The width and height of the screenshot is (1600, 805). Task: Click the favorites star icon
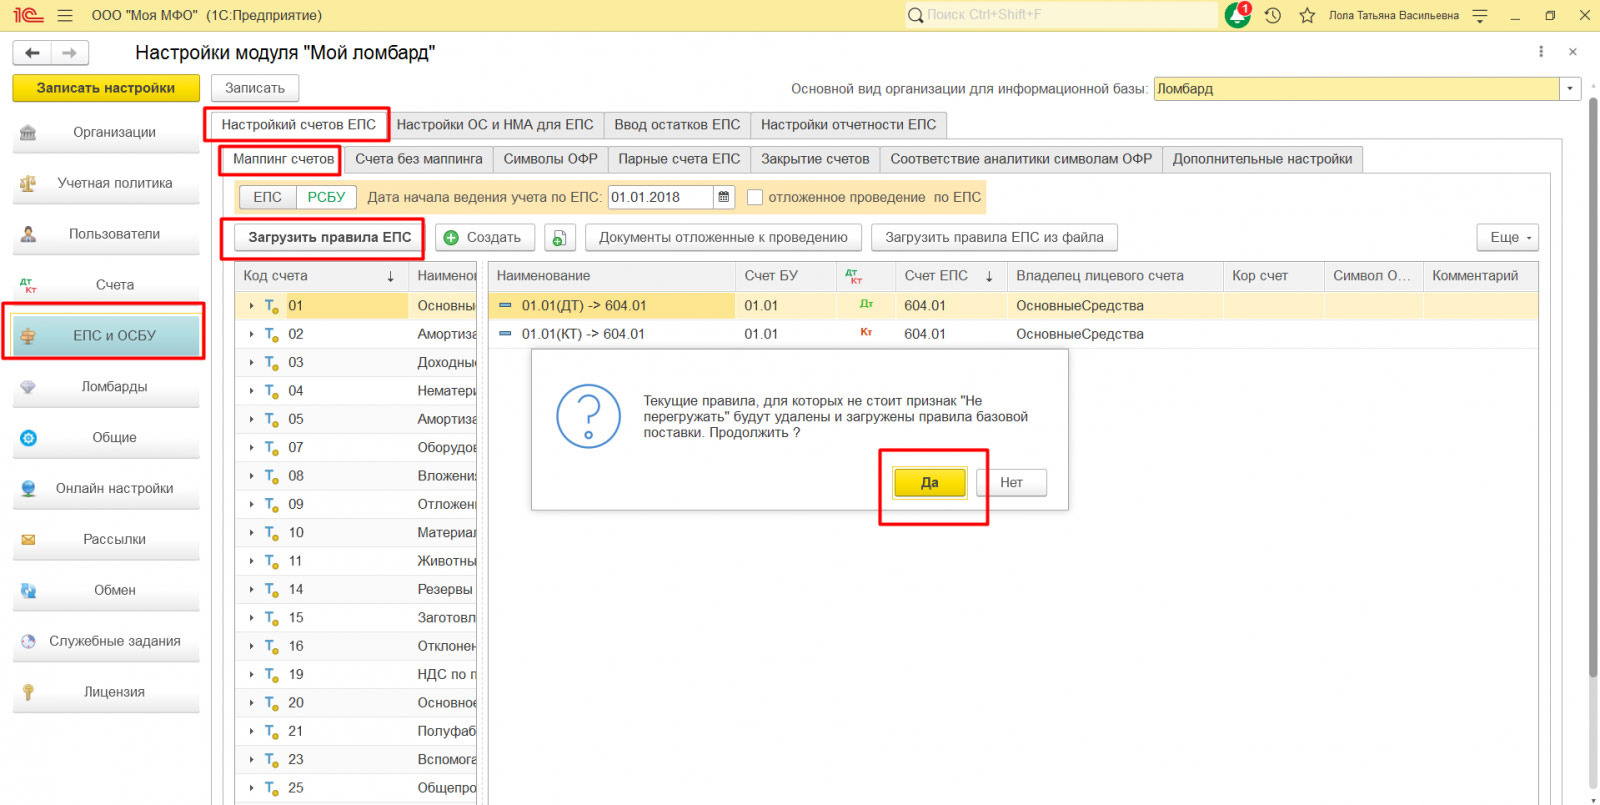(x=1307, y=15)
